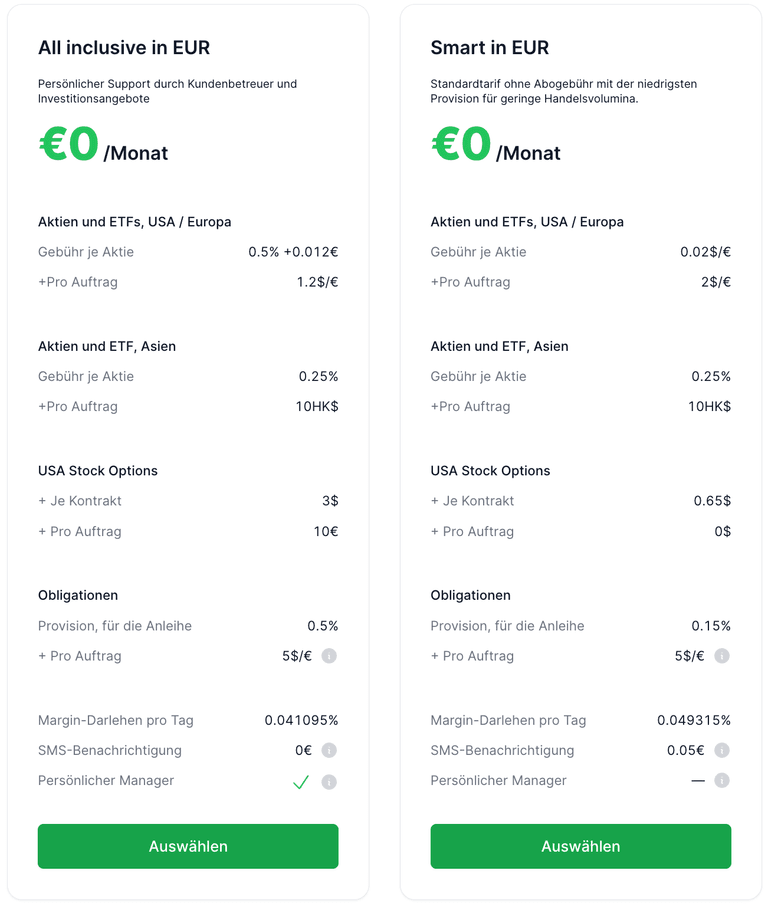Click info icon for All inclusive SMS-Benachrichtigung
Image resolution: width=768 pixels, height=907 pixels.
[x=329, y=750]
